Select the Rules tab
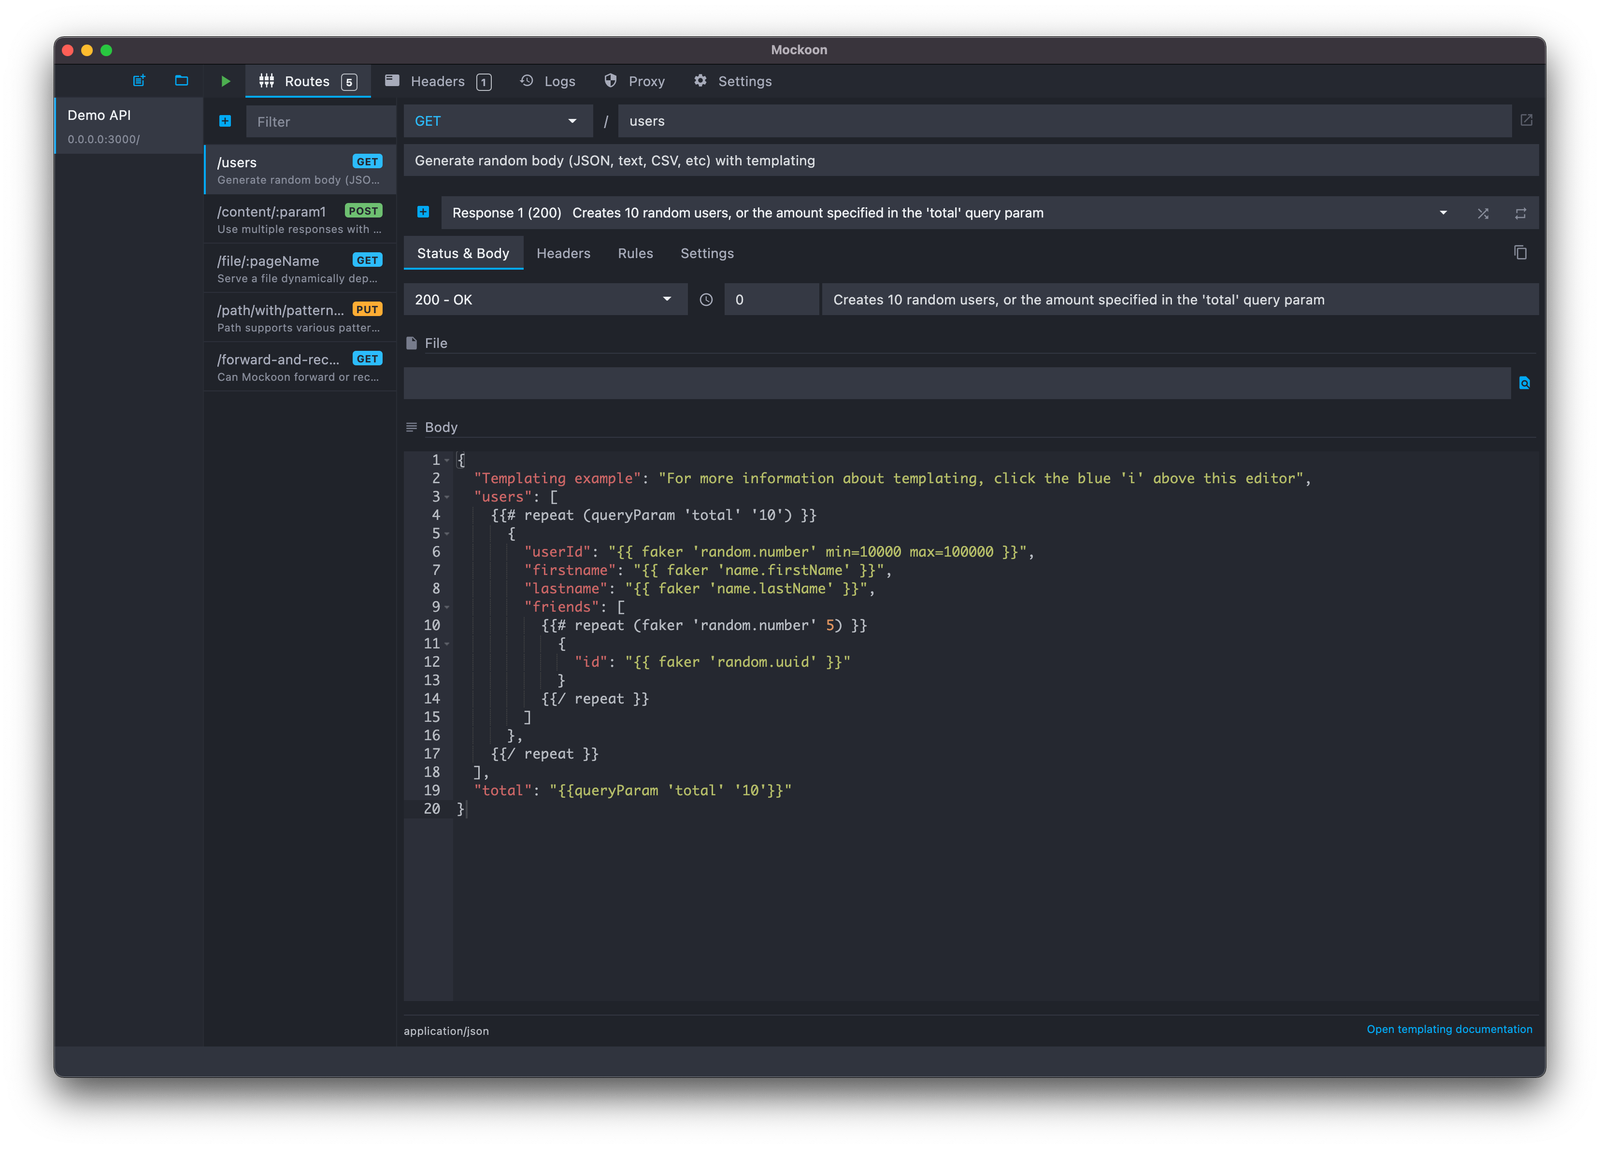Image resolution: width=1600 pixels, height=1149 pixels. 635,253
